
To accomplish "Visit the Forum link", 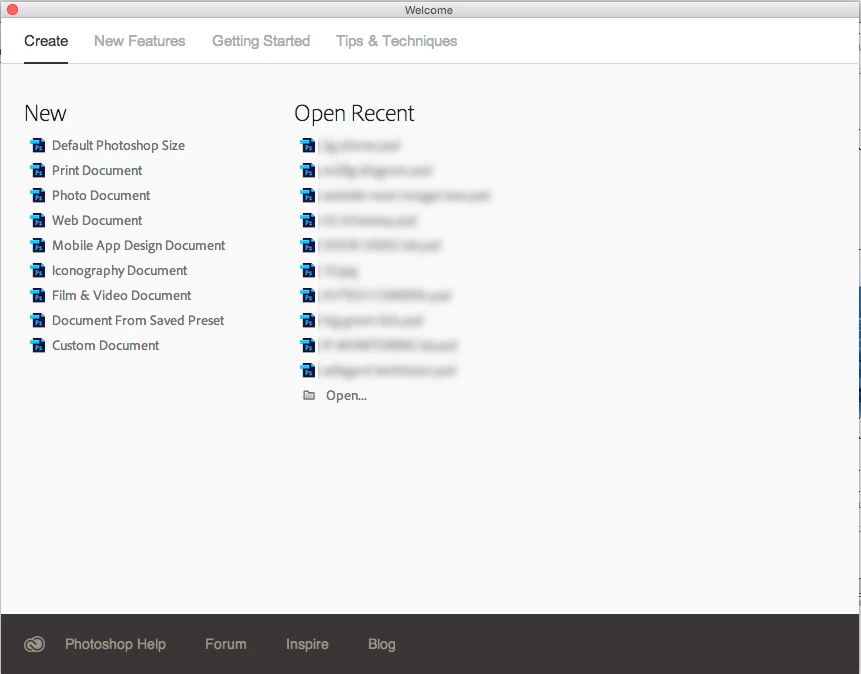I will coord(226,644).
